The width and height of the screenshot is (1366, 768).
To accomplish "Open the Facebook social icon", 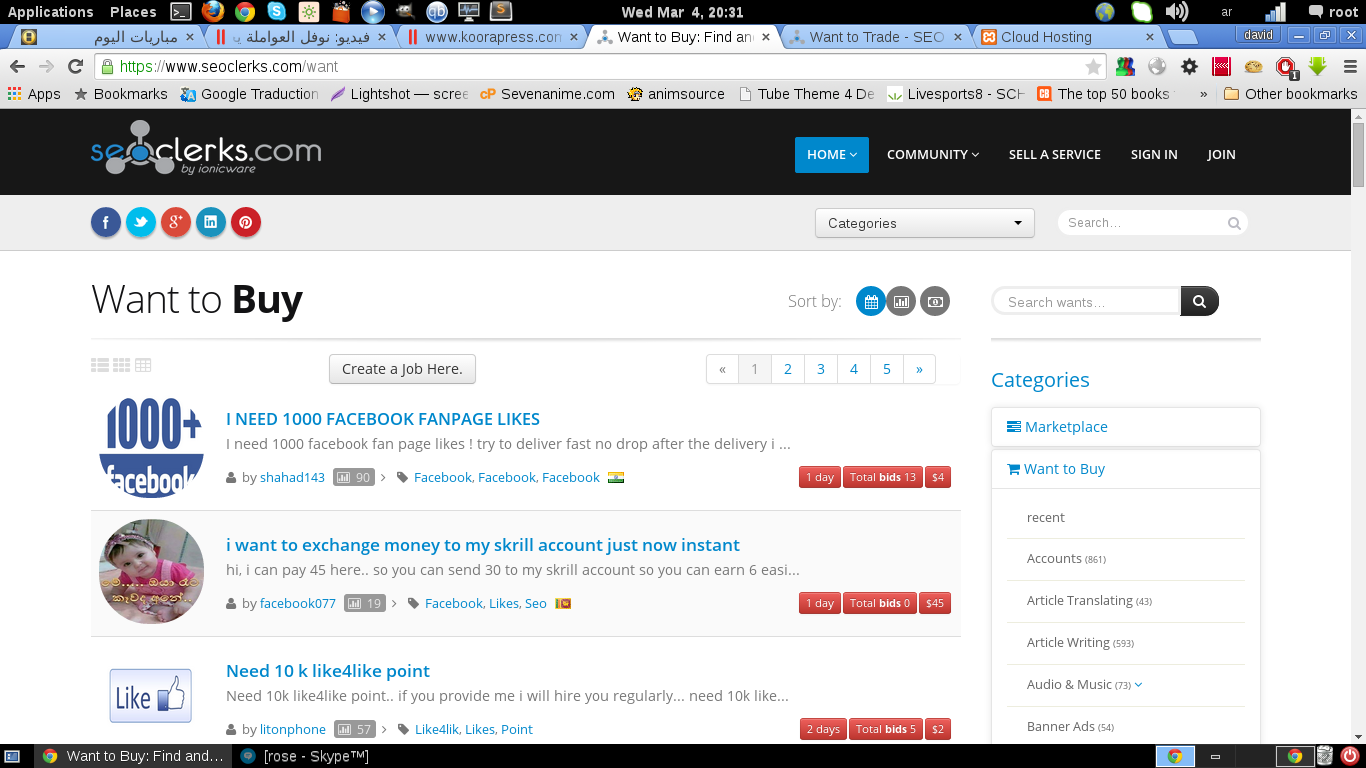I will pyautogui.click(x=106, y=222).
